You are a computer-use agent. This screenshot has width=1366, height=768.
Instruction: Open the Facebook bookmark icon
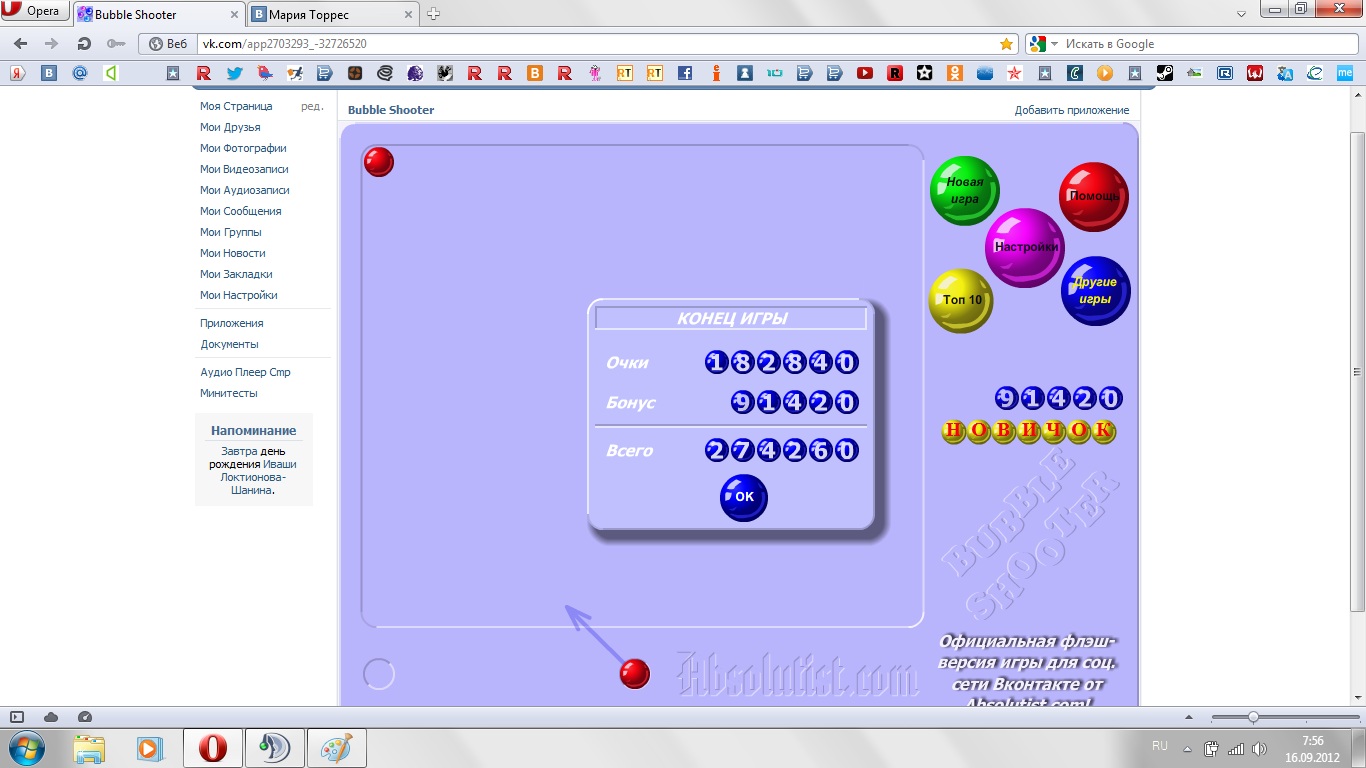685,73
